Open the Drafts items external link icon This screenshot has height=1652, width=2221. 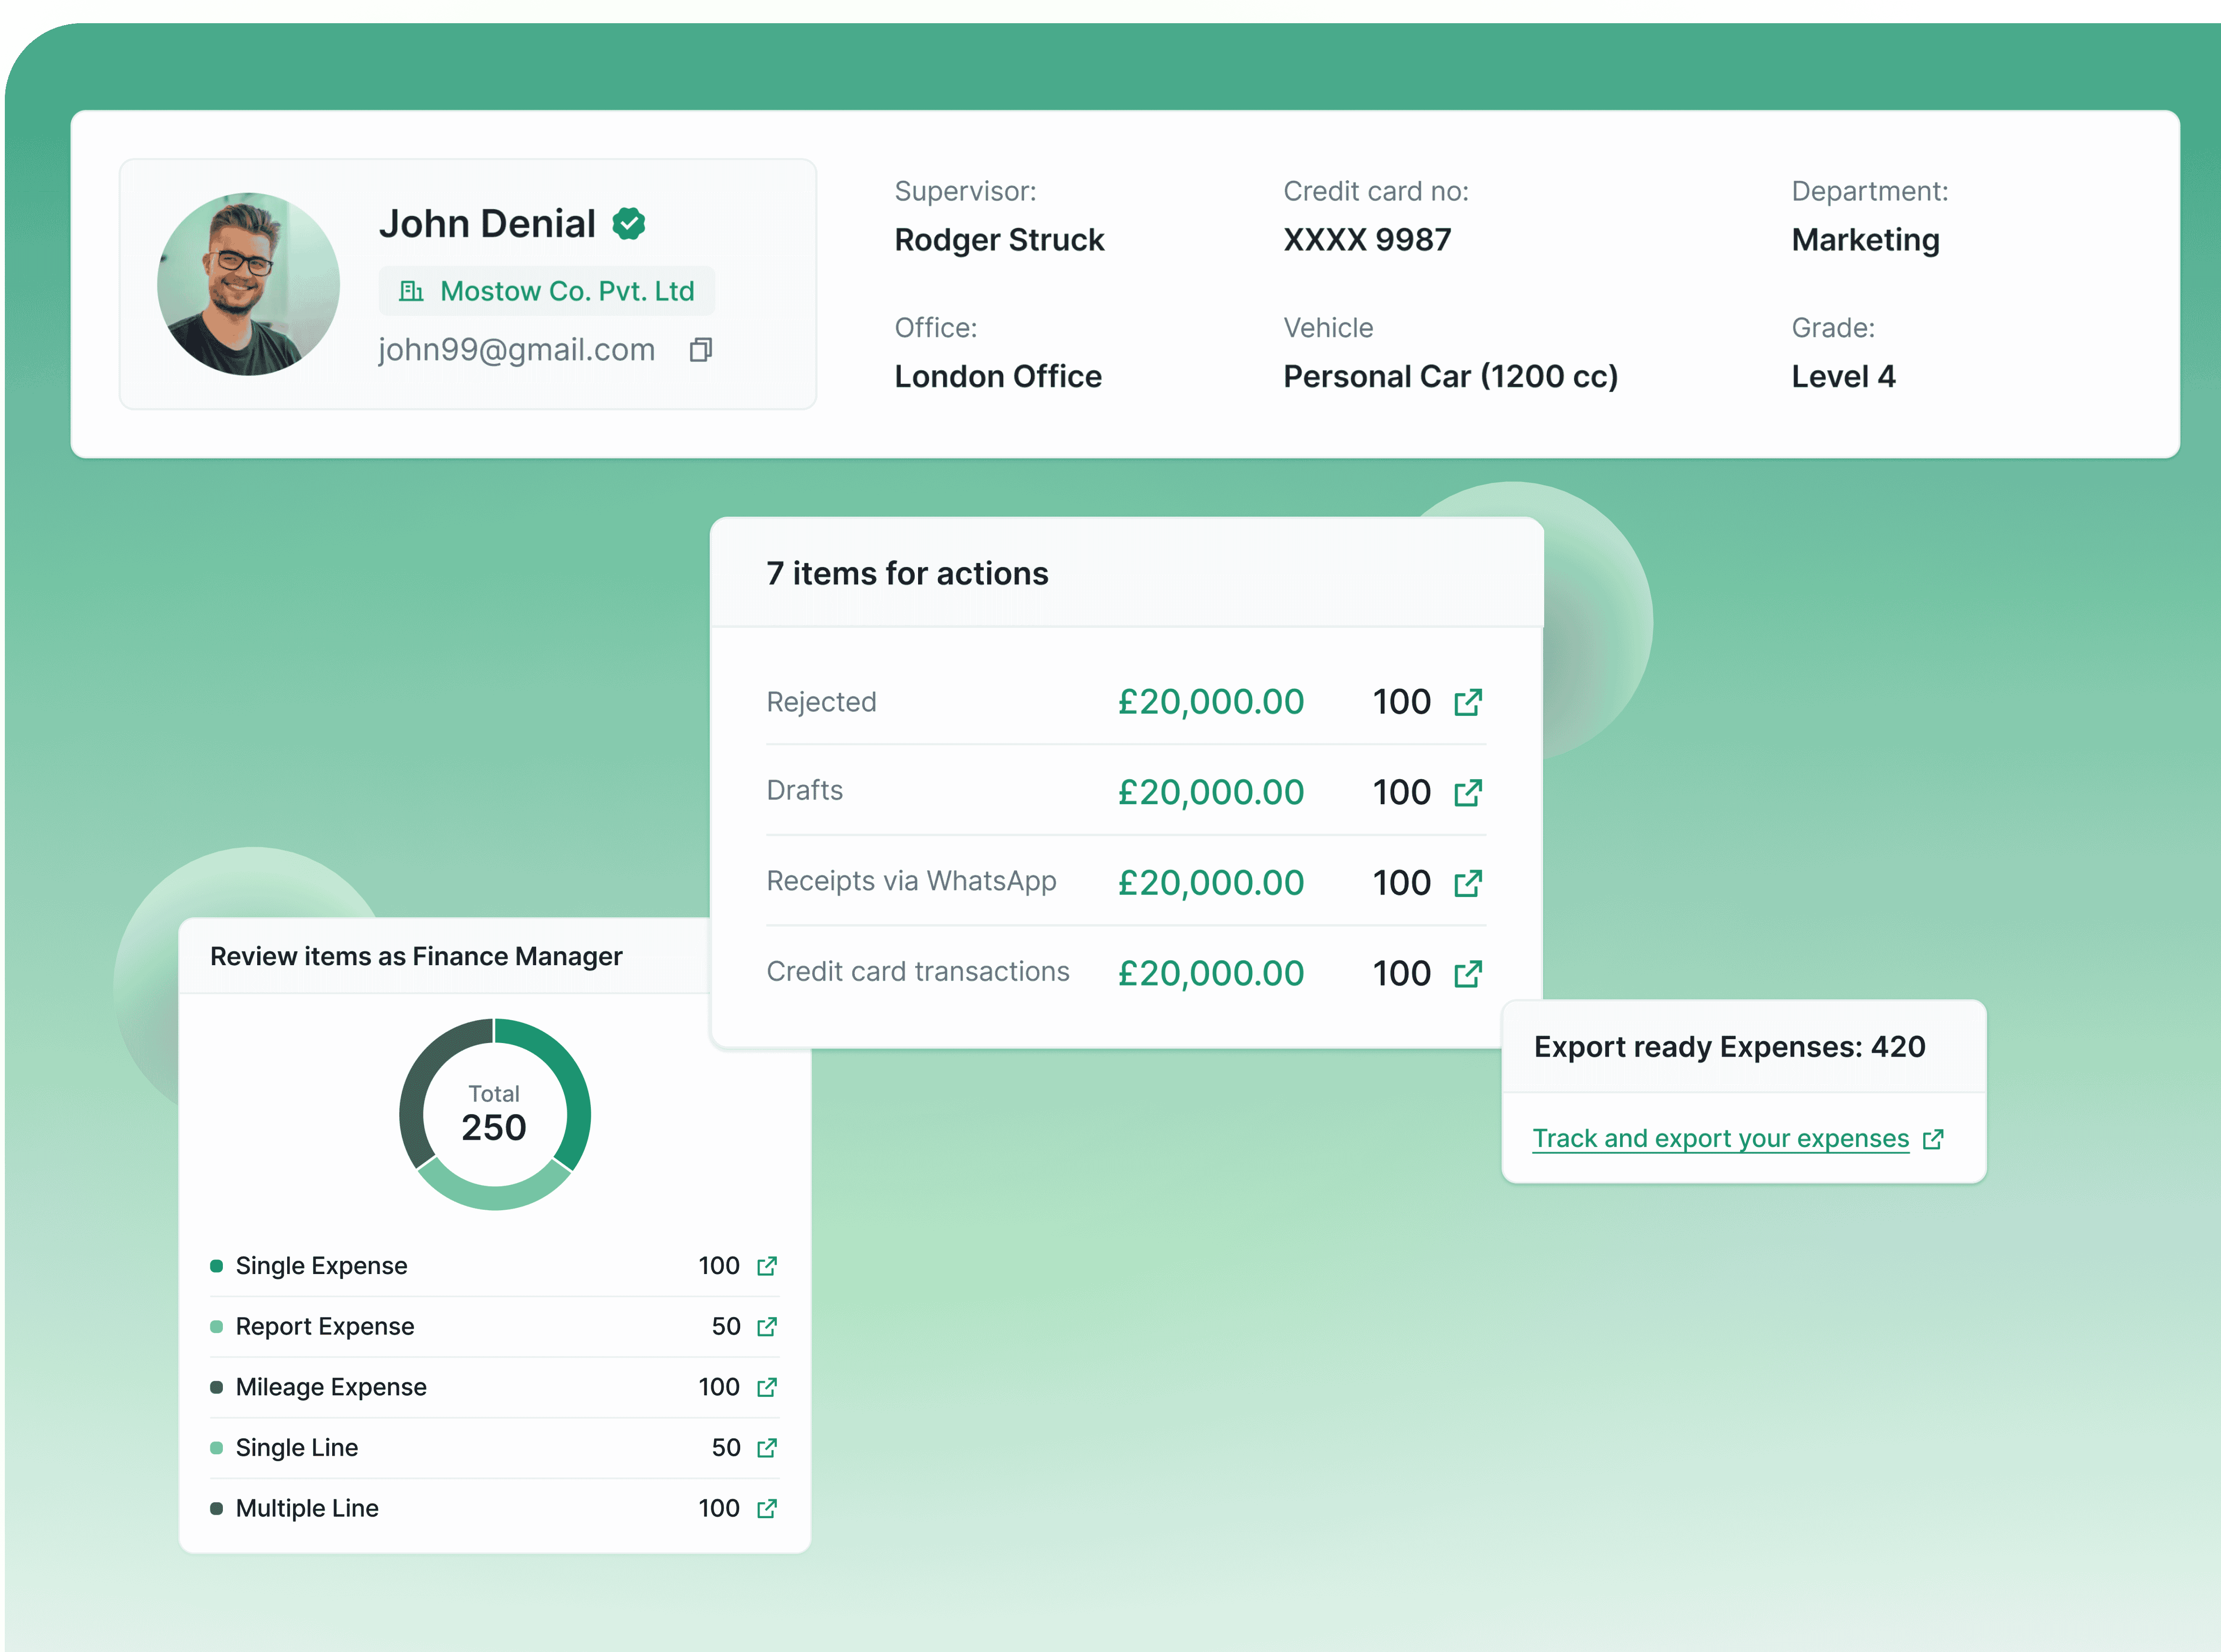1468,793
